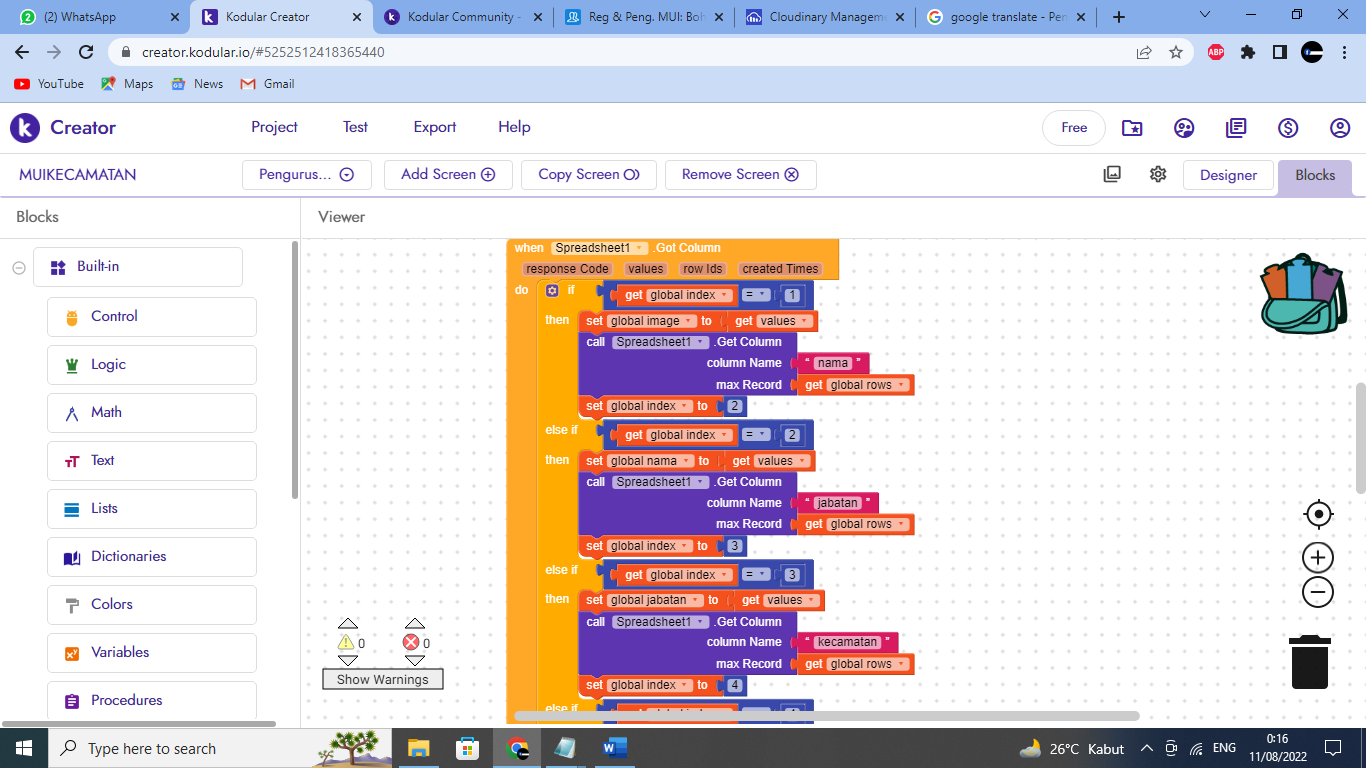Click the Show Warnings button
Image resolution: width=1366 pixels, height=768 pixels.
click(x=383, y=679)
